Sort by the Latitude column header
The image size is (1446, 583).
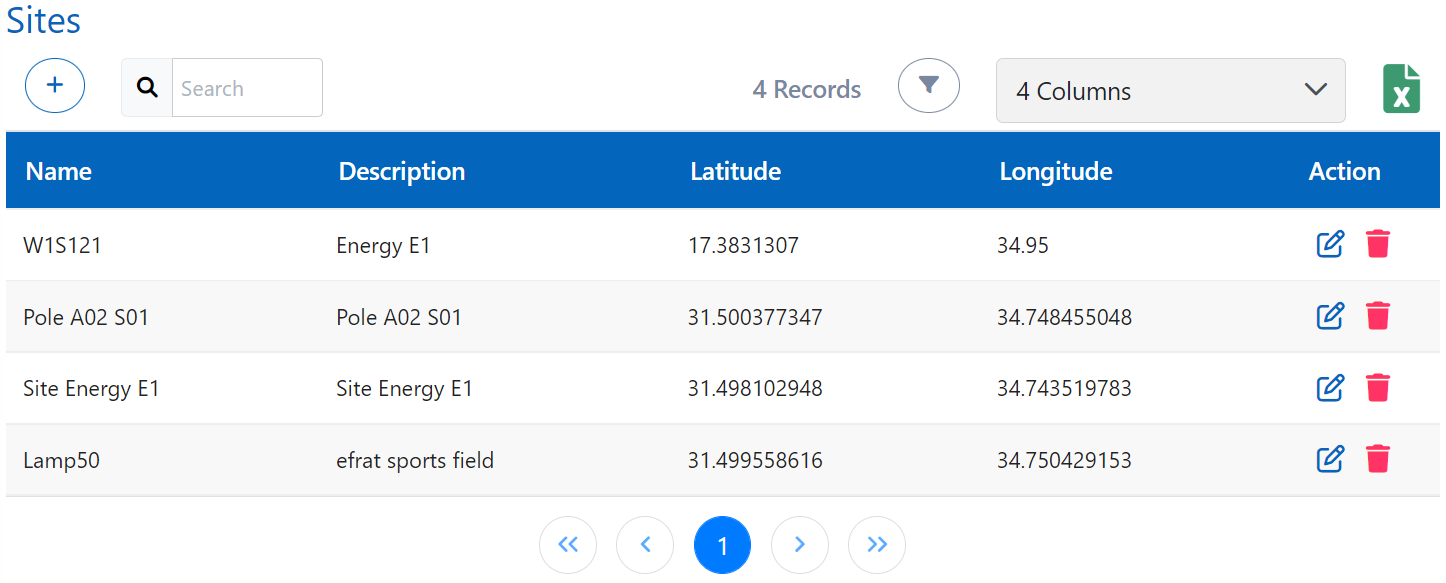tap(735, 171)
